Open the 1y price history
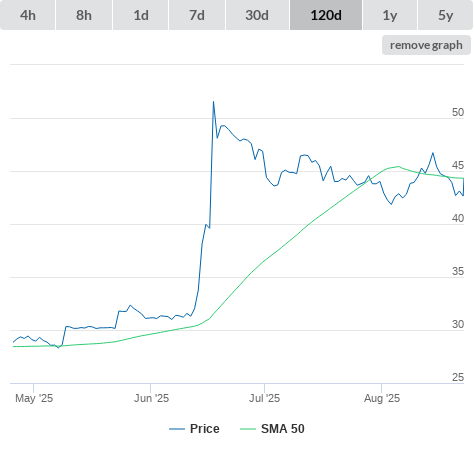The width and height of the screenshot is (474, 455). tap(390, 15)
